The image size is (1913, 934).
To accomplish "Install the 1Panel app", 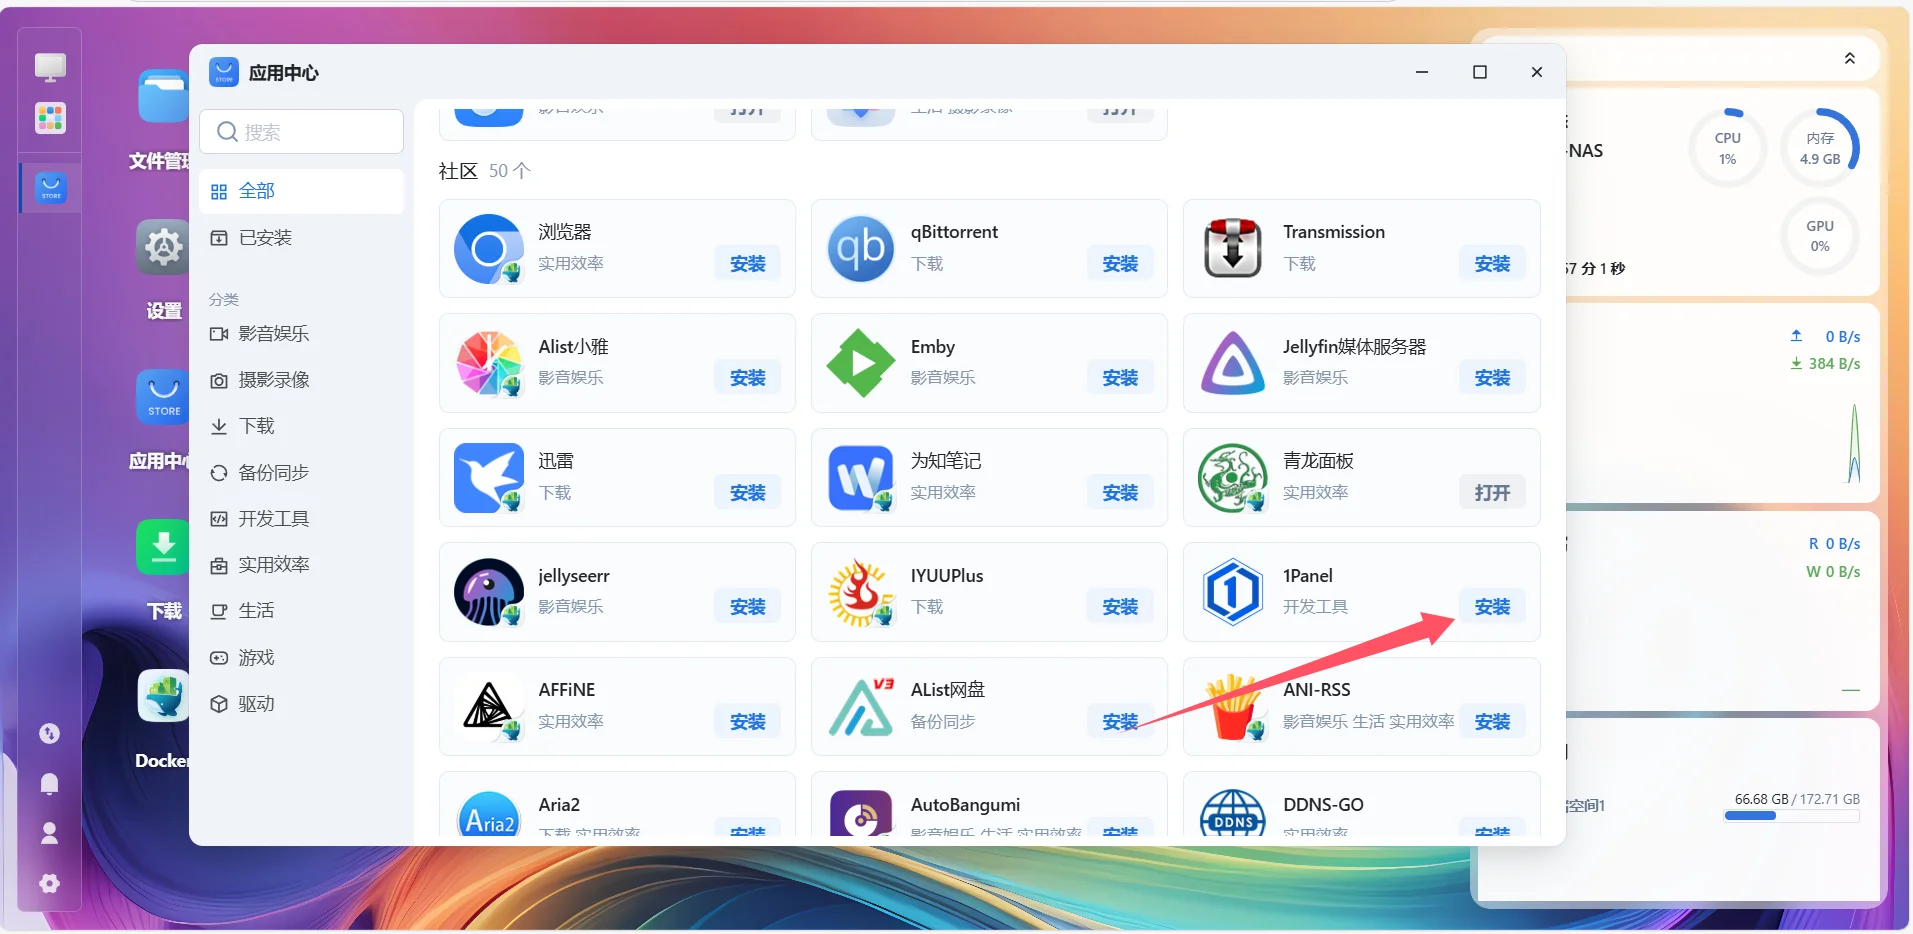I will click(x=1491, y=607).
